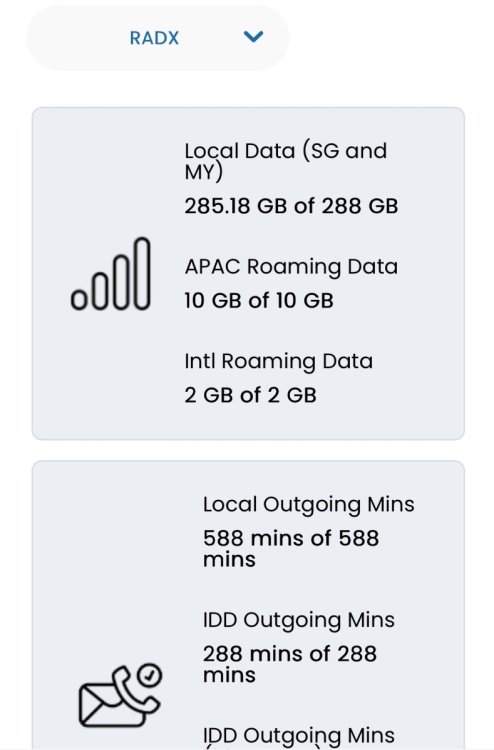Open the Local Outgoing Mins entry

(308, 505)
